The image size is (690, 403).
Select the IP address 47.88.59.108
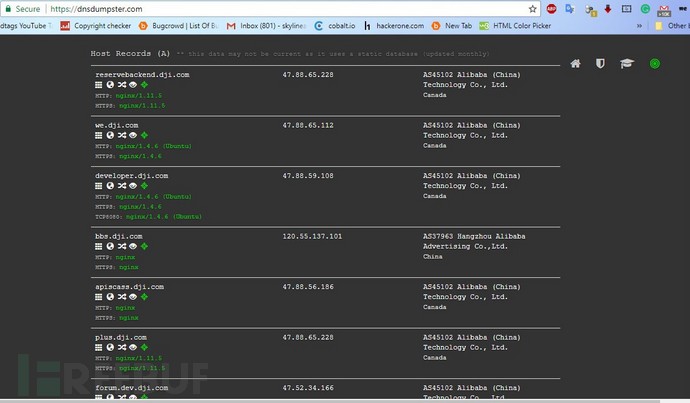tap(308, 176)
